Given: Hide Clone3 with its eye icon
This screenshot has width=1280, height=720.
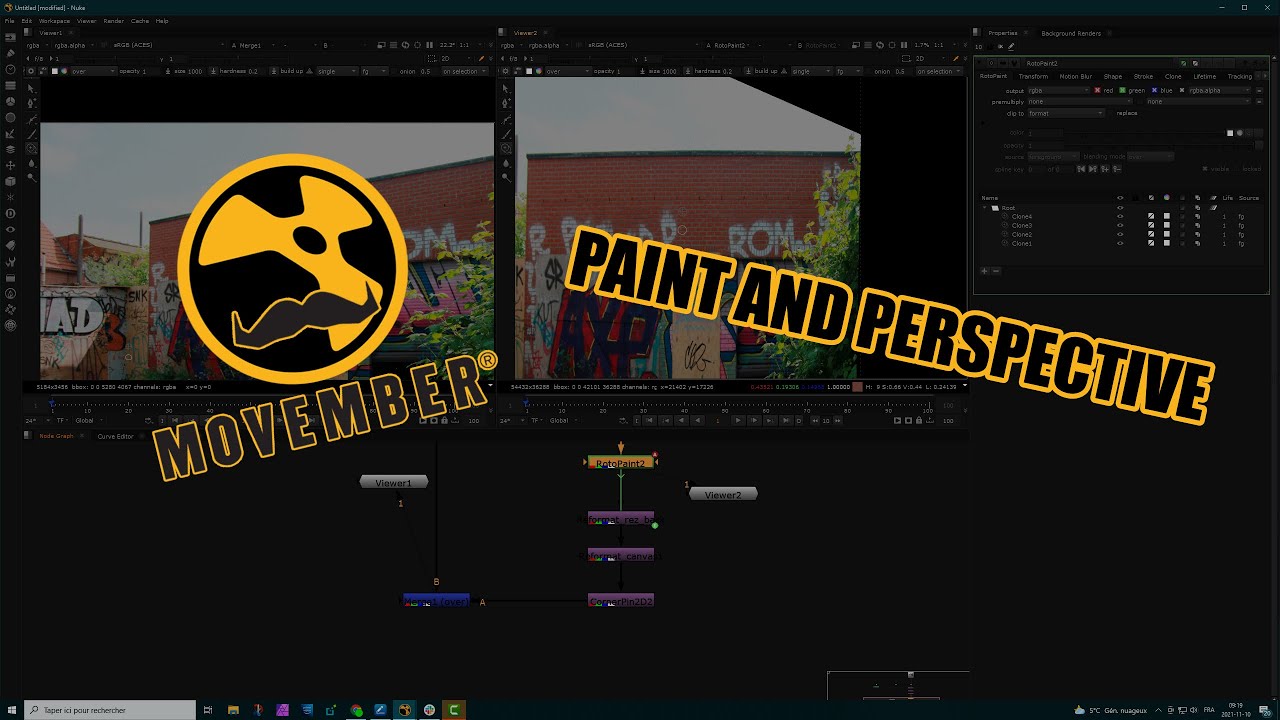Looking at the screenshot, I should (x=1120, y=225).
